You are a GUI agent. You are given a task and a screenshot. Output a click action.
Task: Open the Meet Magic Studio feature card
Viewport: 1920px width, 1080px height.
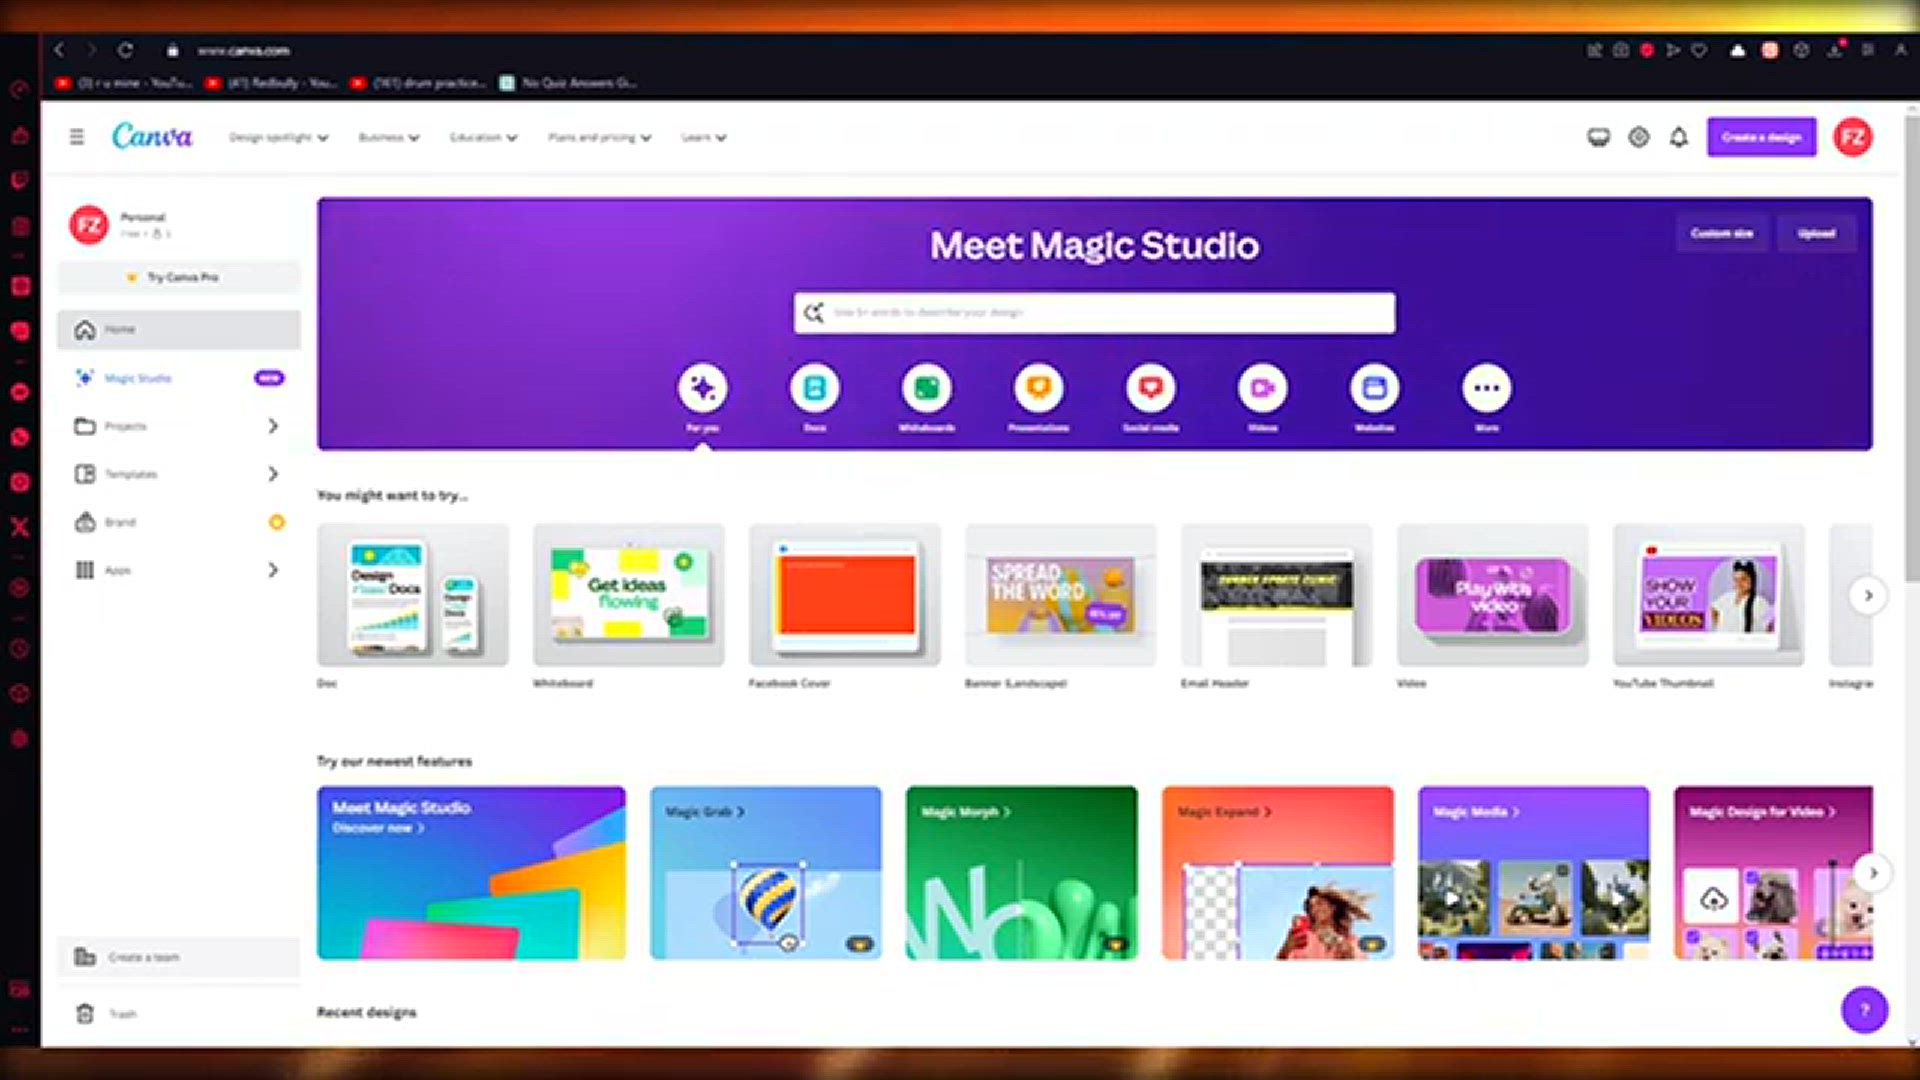coord(471,873)
